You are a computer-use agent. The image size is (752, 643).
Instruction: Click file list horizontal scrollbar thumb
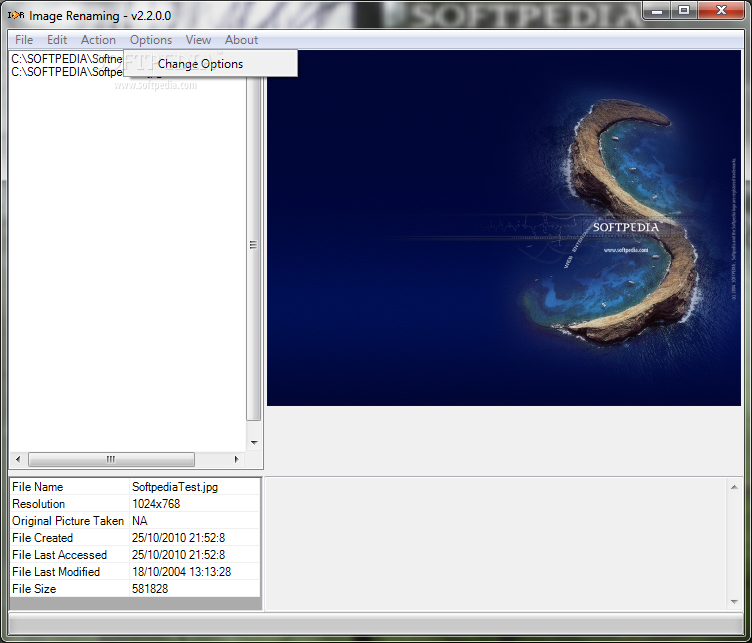[111, 459]
